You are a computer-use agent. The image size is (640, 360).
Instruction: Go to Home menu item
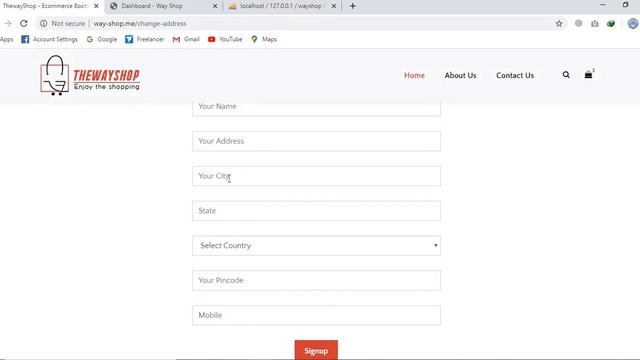click(414, 76)
